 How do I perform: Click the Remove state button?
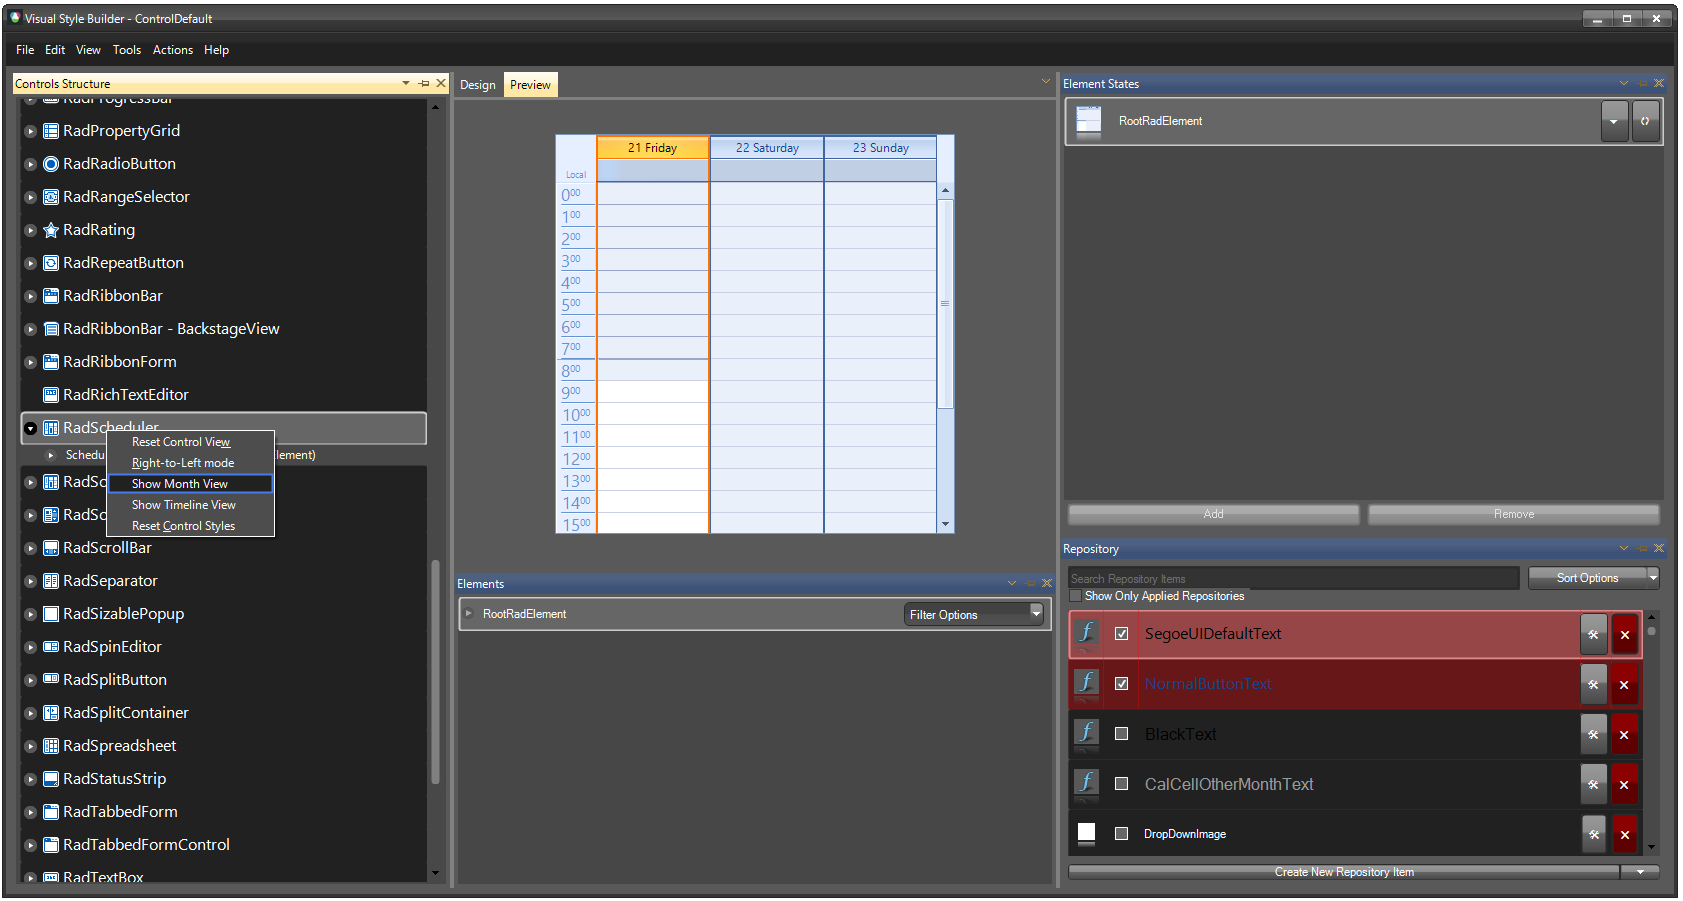pos(1514,514)
